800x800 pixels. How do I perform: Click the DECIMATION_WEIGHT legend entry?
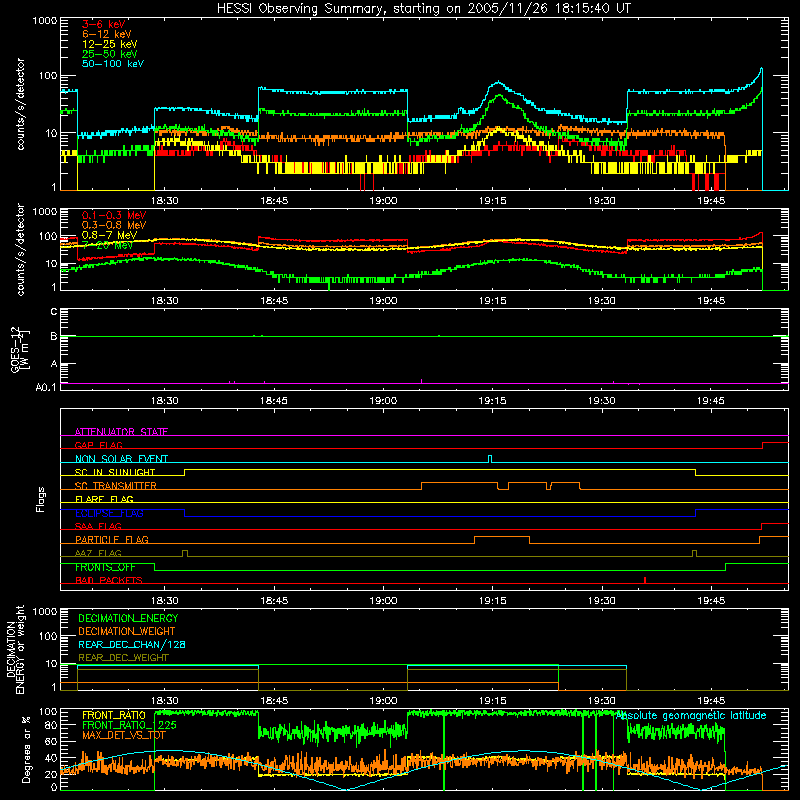(x=127, y=631)
